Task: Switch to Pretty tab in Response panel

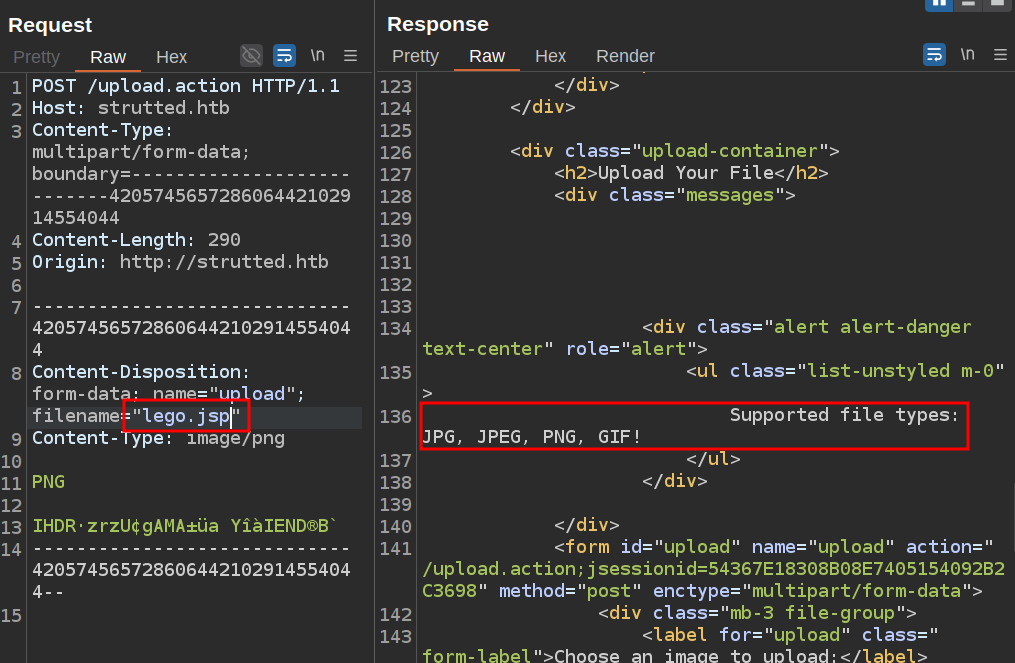Action: pos(415,56)
